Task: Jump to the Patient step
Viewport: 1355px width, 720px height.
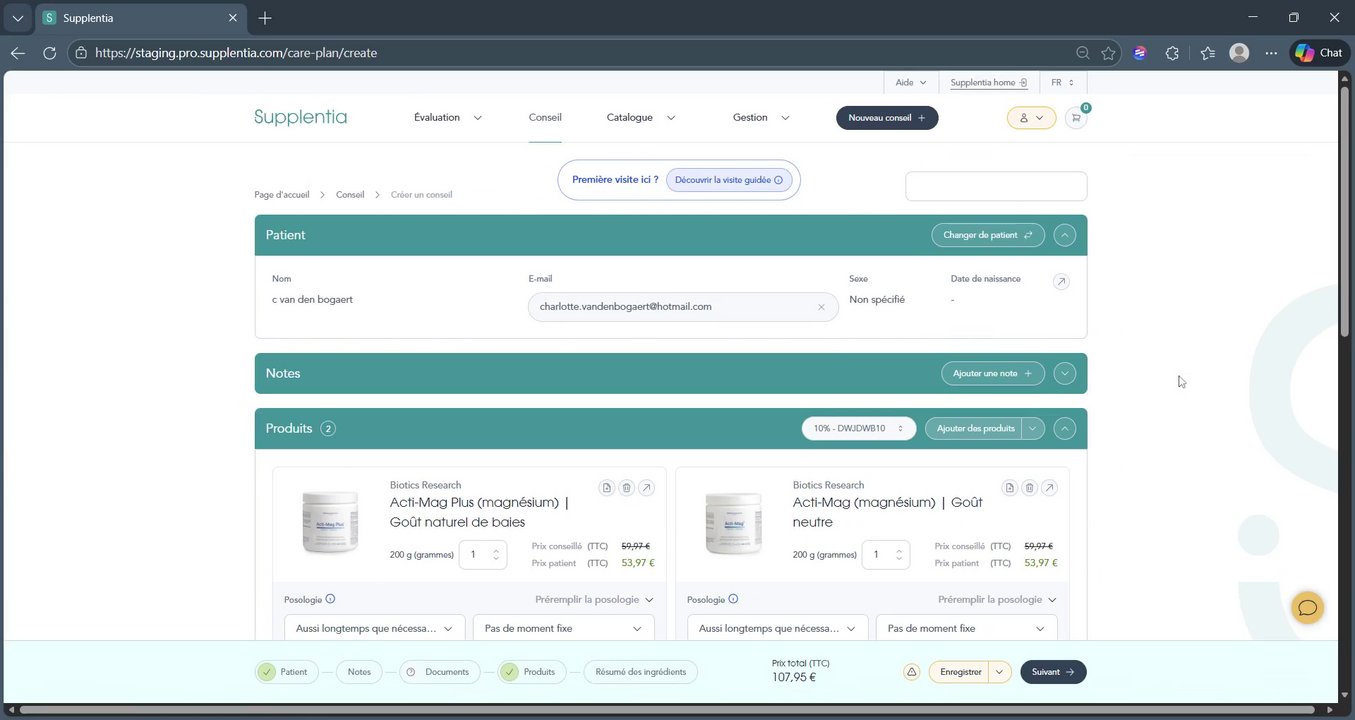Action: (287, 672)
